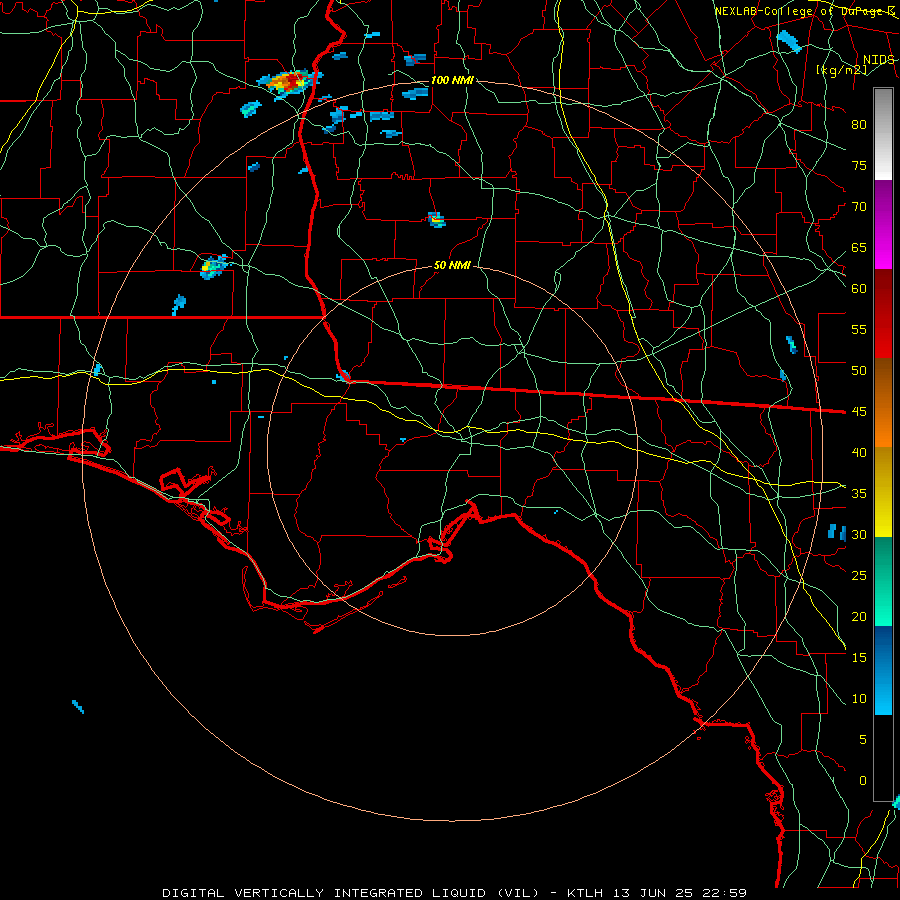
Task: Select the "40" value on the color scale
Action: tap(859, 452)
